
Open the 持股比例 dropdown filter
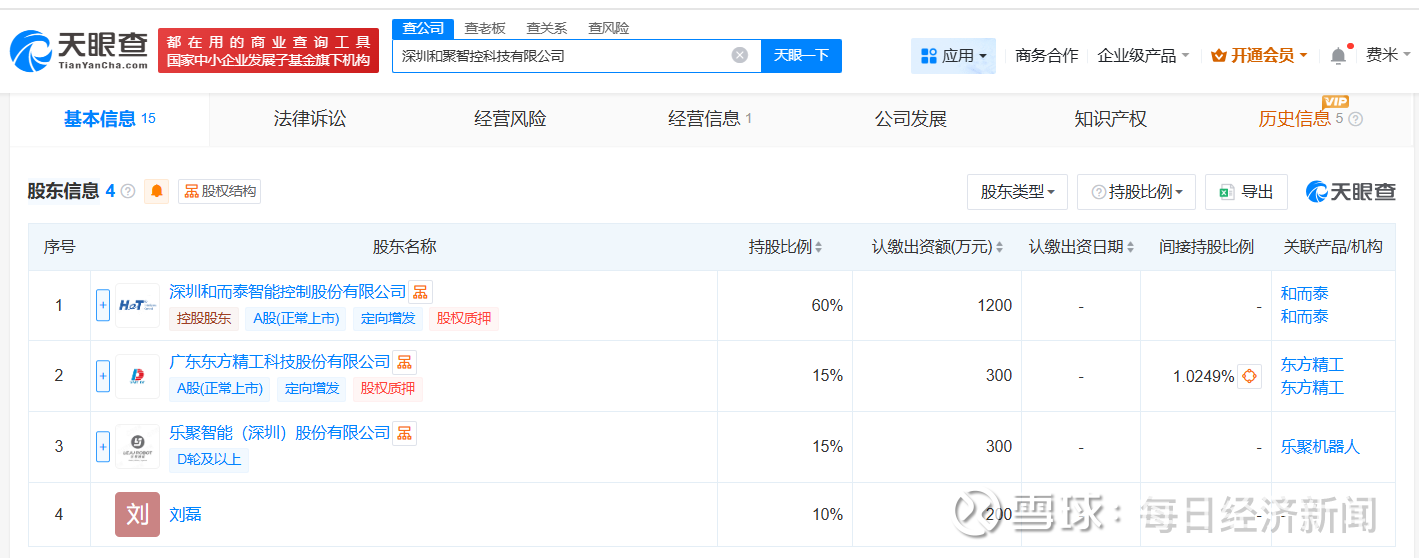coord(1136,192)
